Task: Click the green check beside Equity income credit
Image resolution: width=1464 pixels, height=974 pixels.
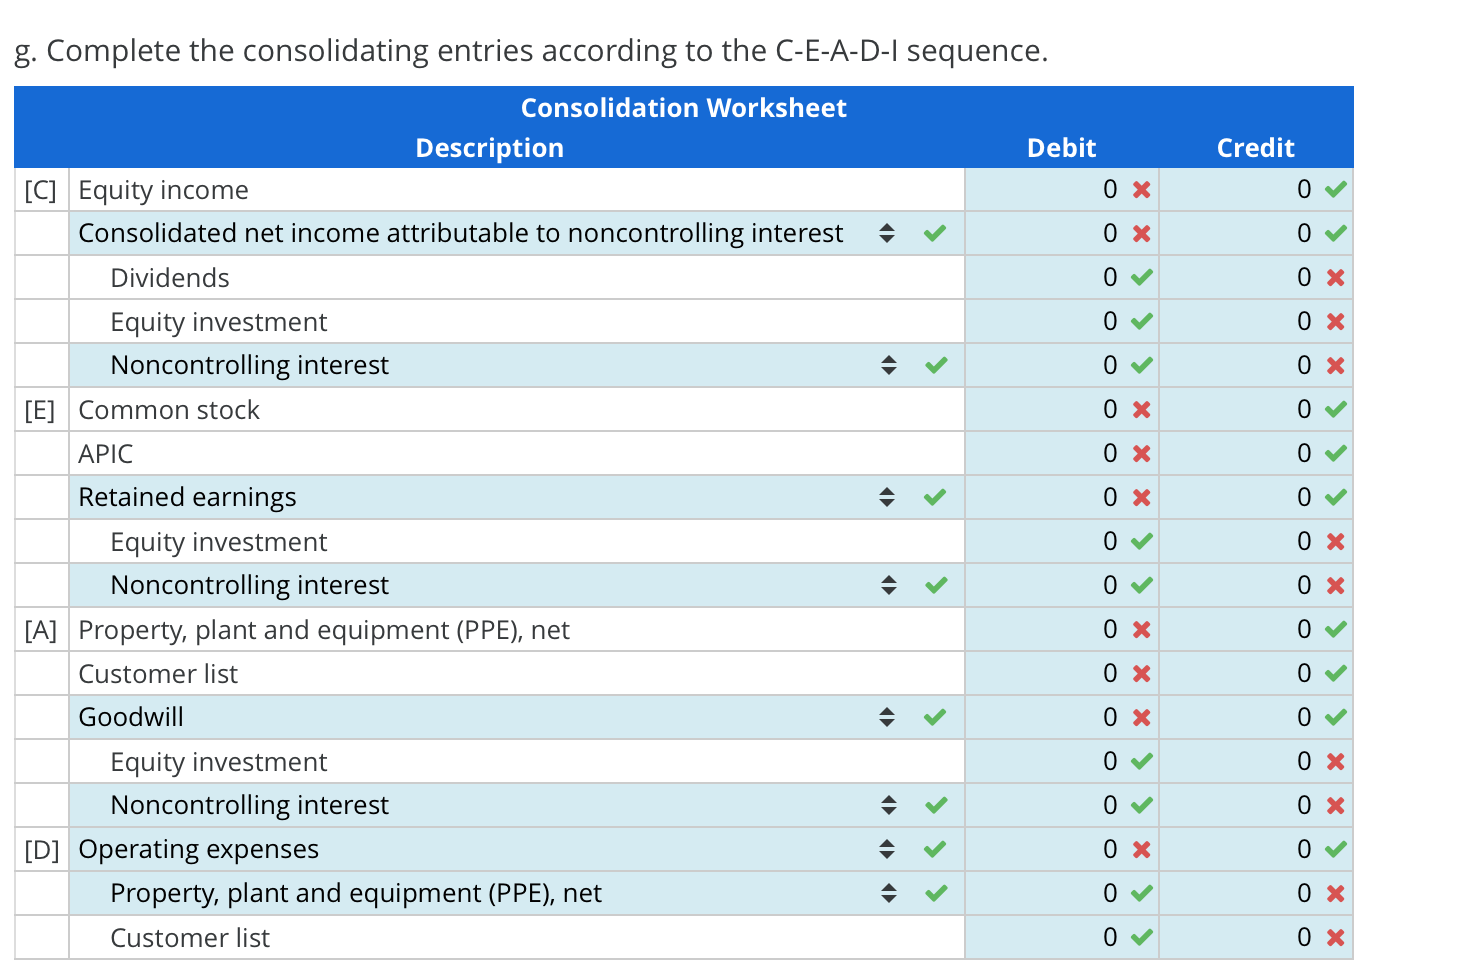Action: [x=1336, y=189]
